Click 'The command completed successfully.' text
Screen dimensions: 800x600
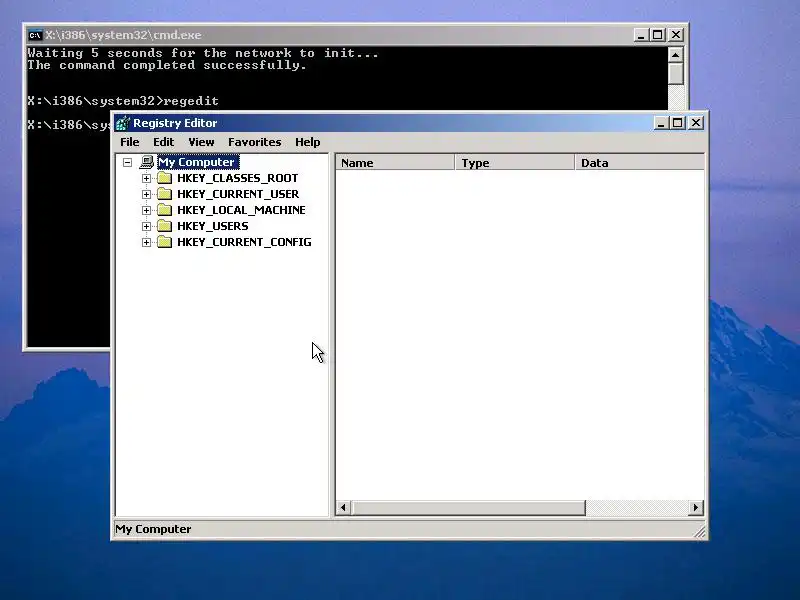click(x=167, y=65)
